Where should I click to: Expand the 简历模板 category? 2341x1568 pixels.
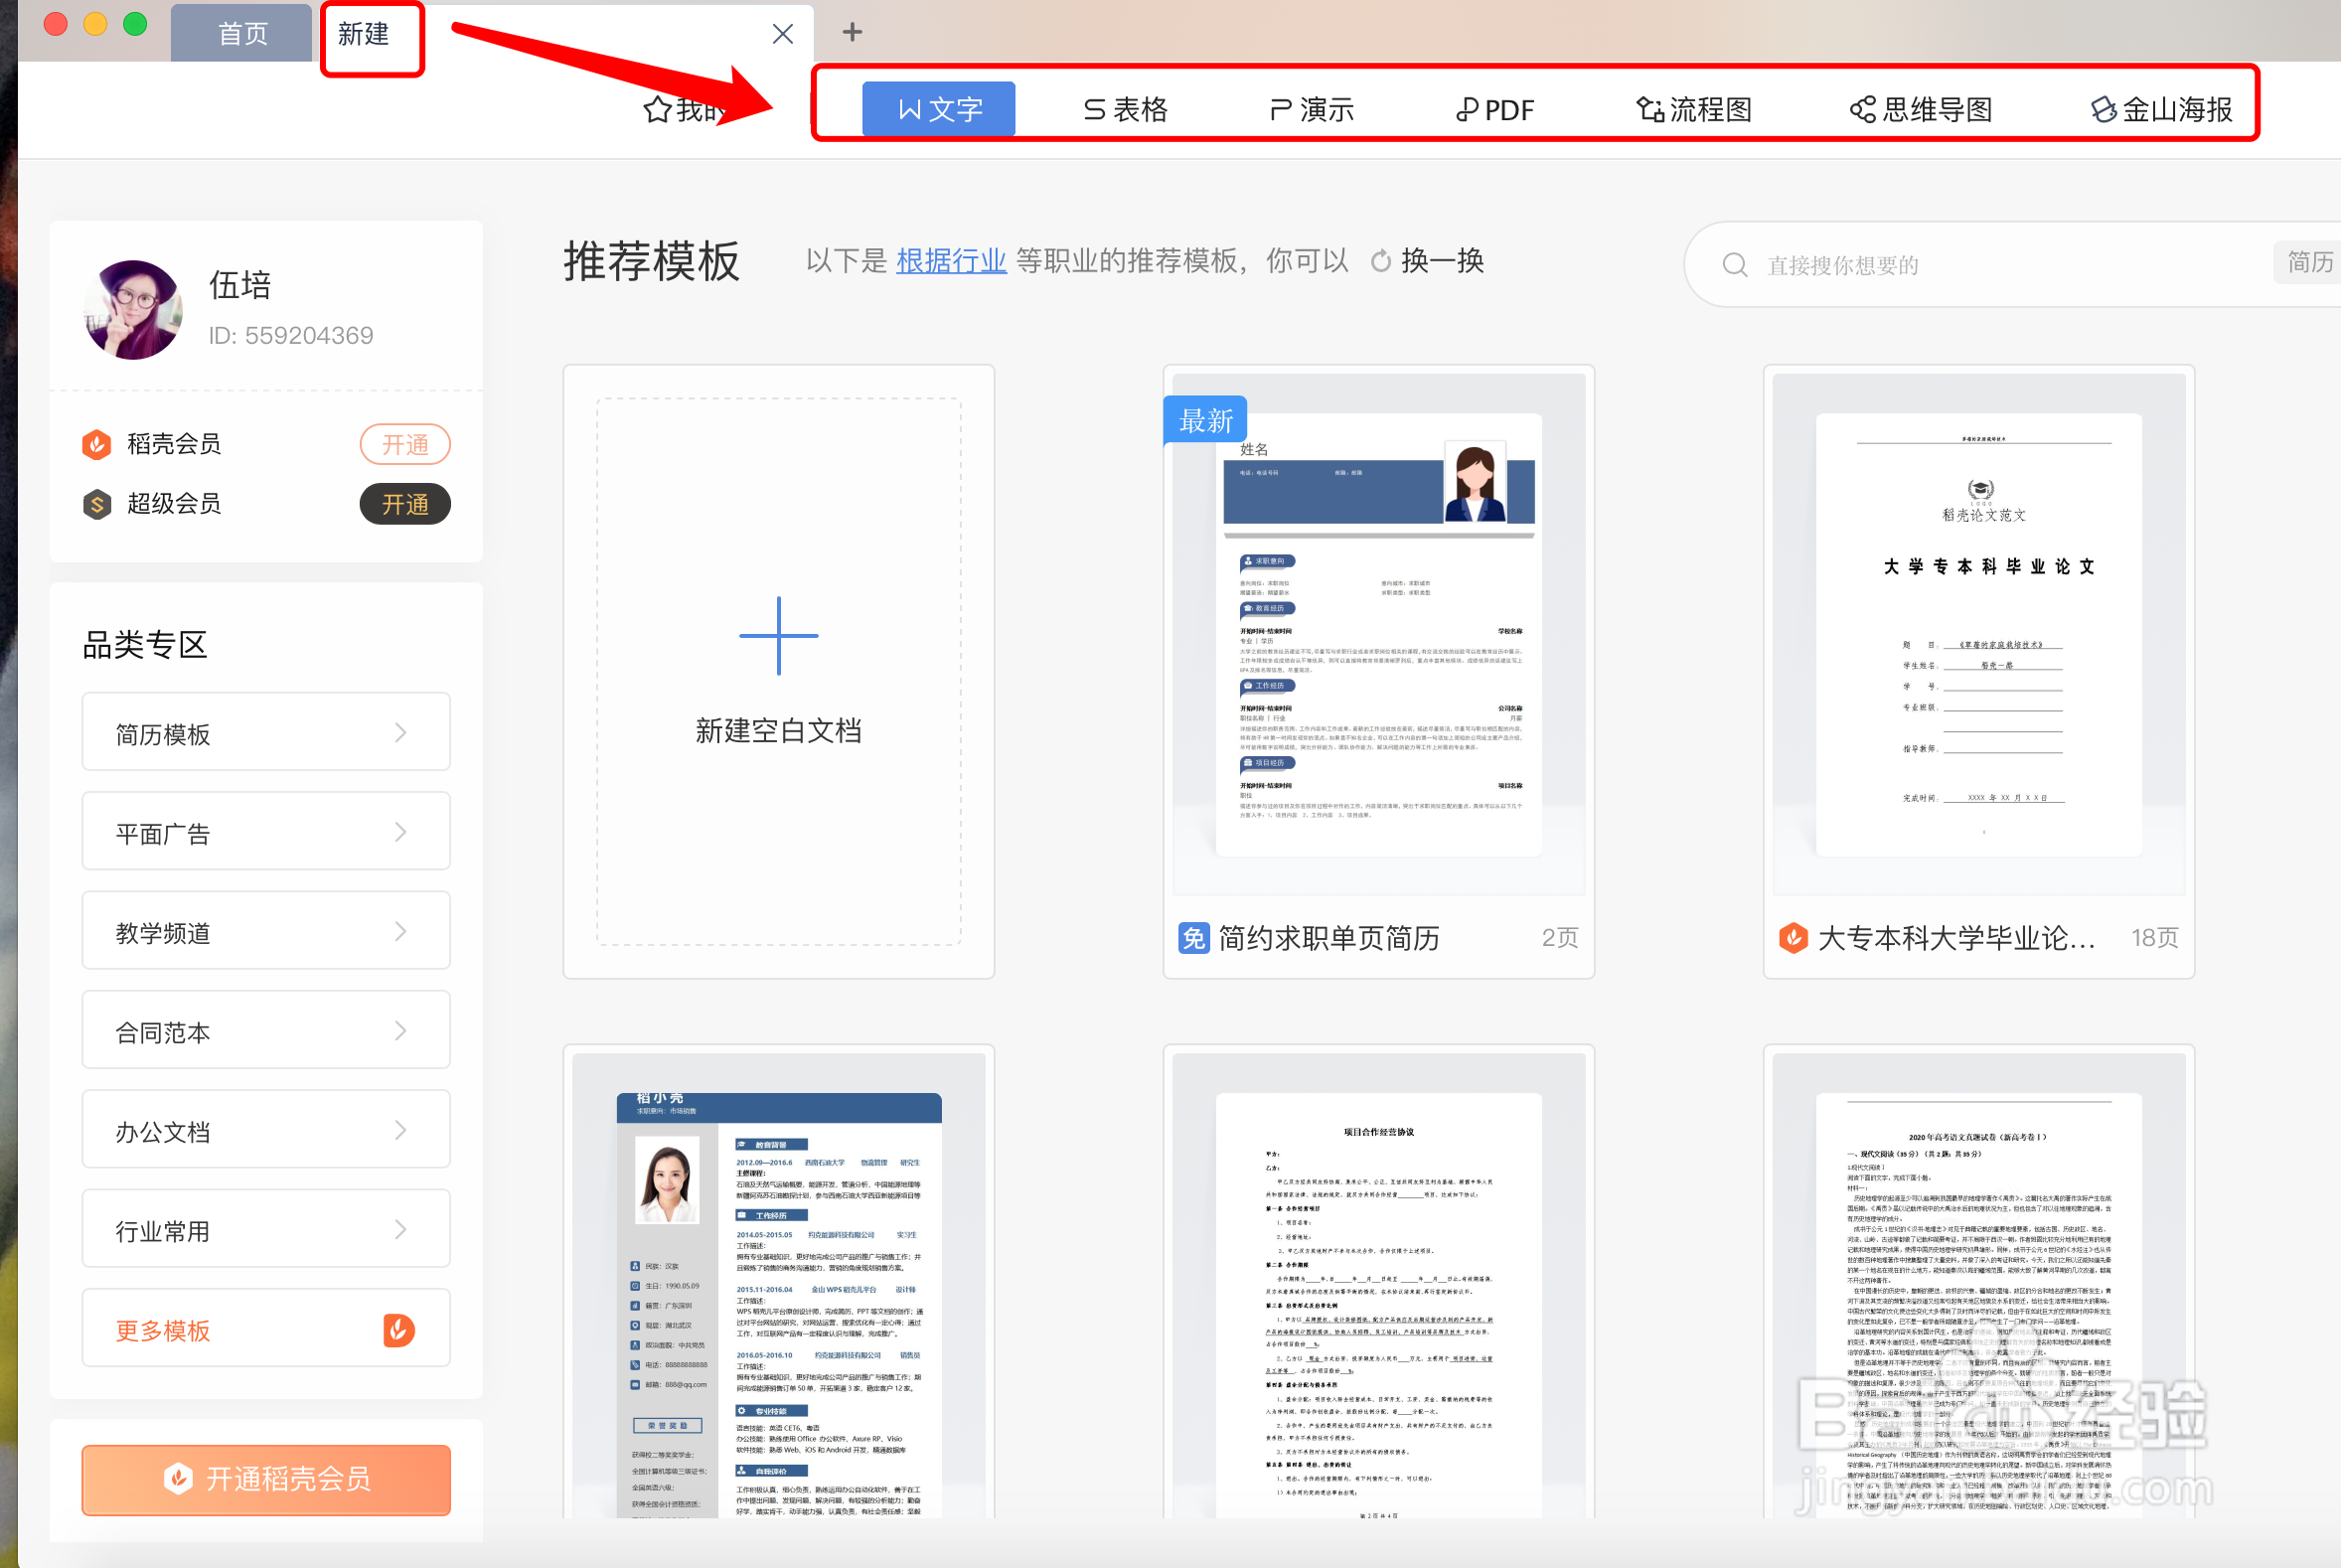click(x=266, y=733)
